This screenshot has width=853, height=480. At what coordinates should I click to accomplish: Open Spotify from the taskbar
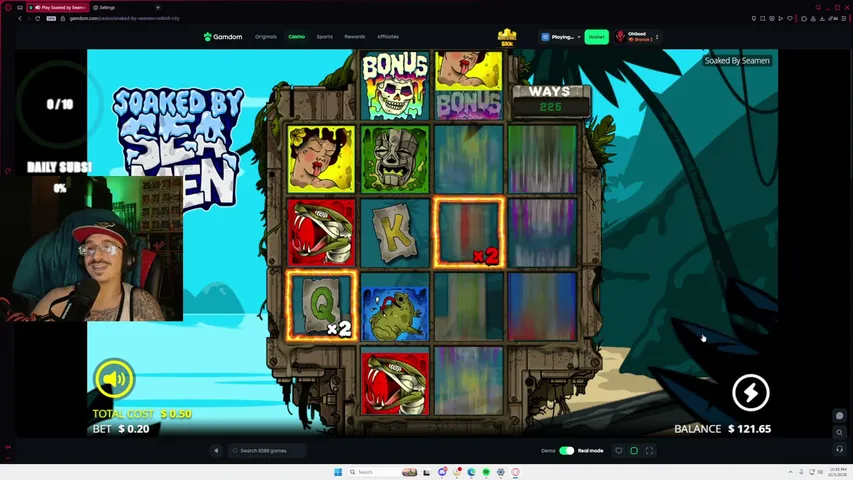[486, 472]
